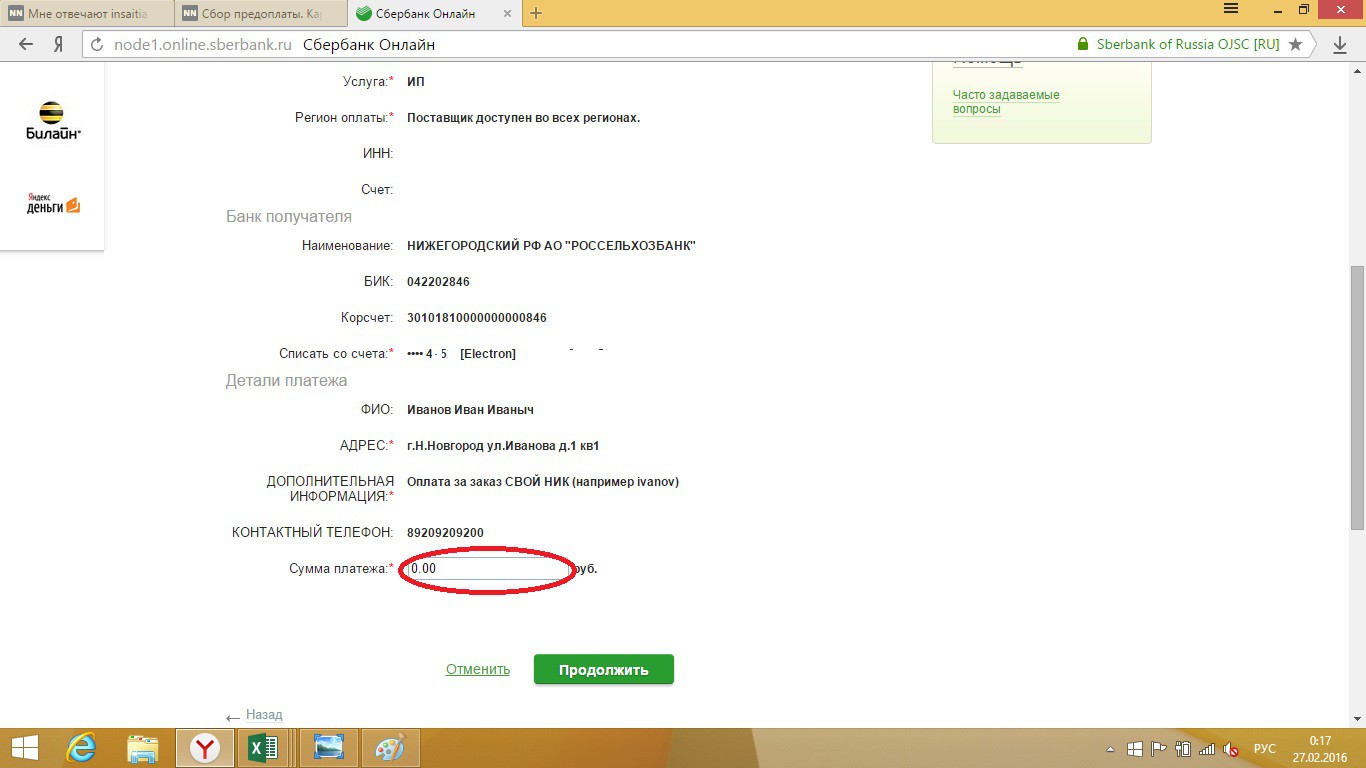Open the browser hamburger menu
This screenshot has height=768, width=1366.
tap(1231, 10)
